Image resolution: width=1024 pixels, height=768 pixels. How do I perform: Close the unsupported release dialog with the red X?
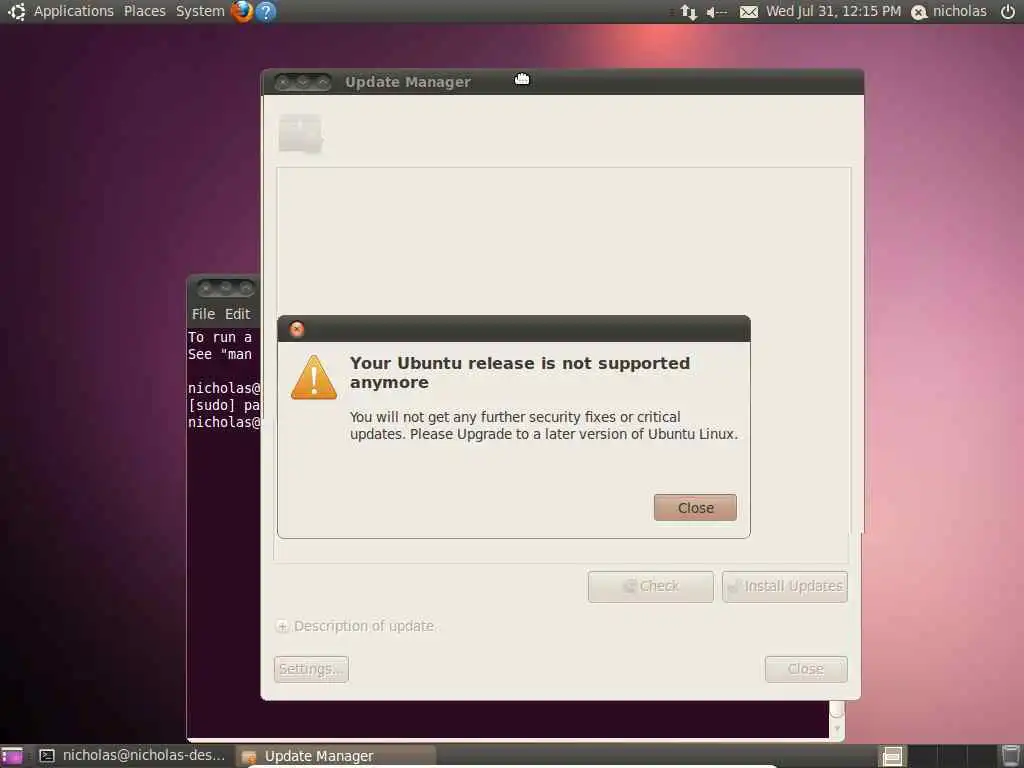pyautogui.click(x=296, y=329)
